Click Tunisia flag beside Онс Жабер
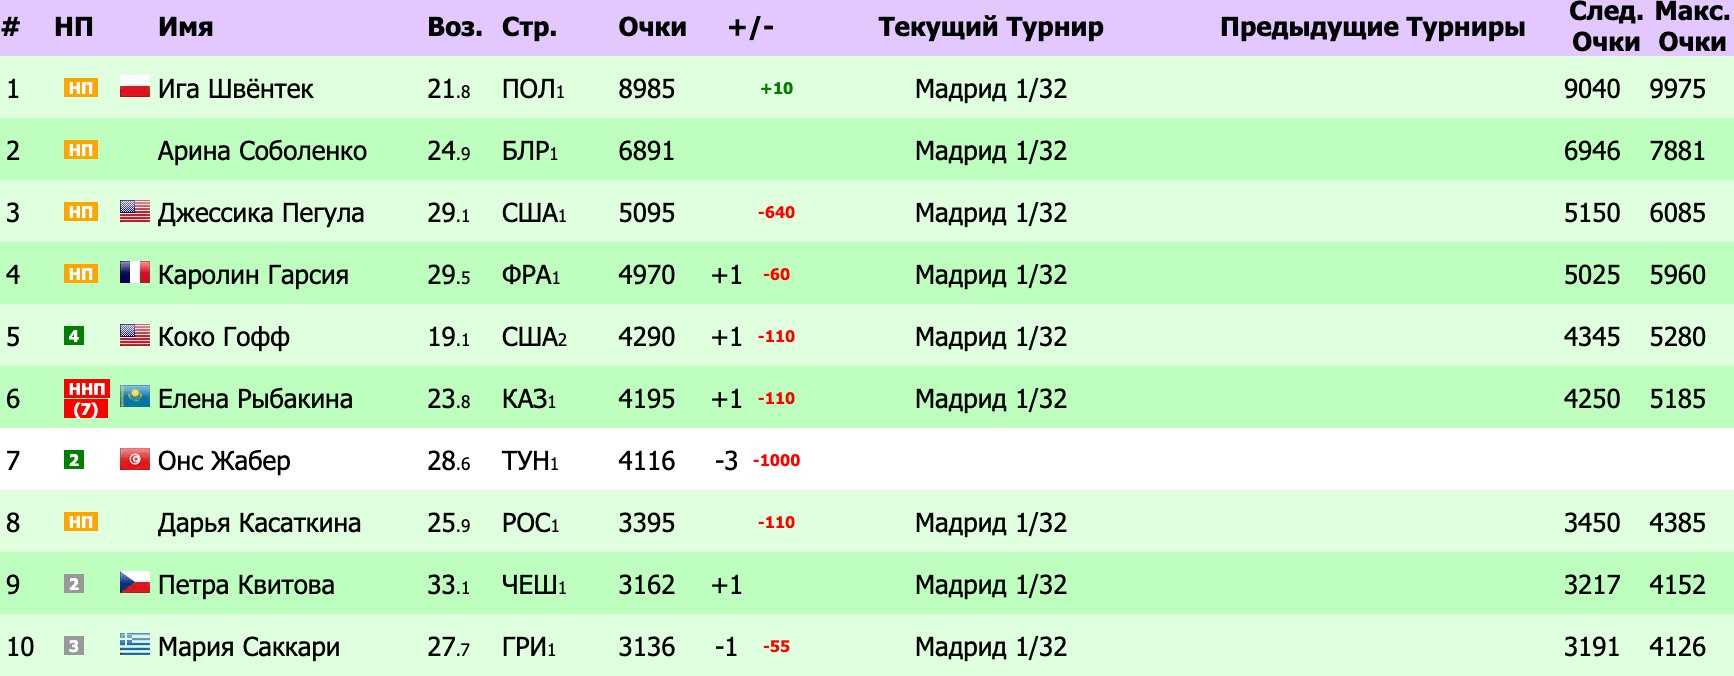The height and width of the screenshot is (676, 1734). [134, 460]
